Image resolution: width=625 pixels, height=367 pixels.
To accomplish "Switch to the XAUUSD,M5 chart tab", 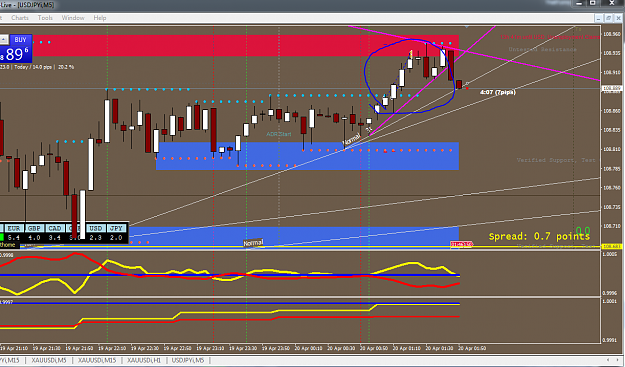I will (49, 360).
